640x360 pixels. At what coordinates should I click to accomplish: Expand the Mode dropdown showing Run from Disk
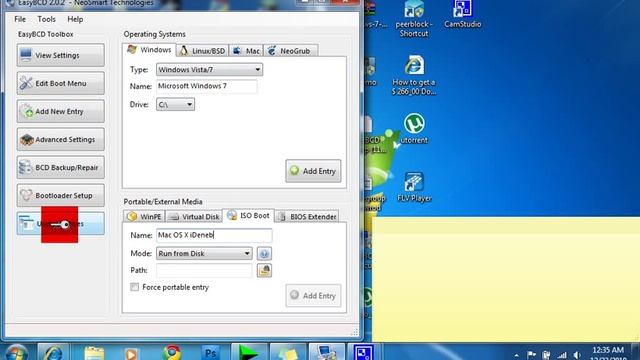point(204,253)
